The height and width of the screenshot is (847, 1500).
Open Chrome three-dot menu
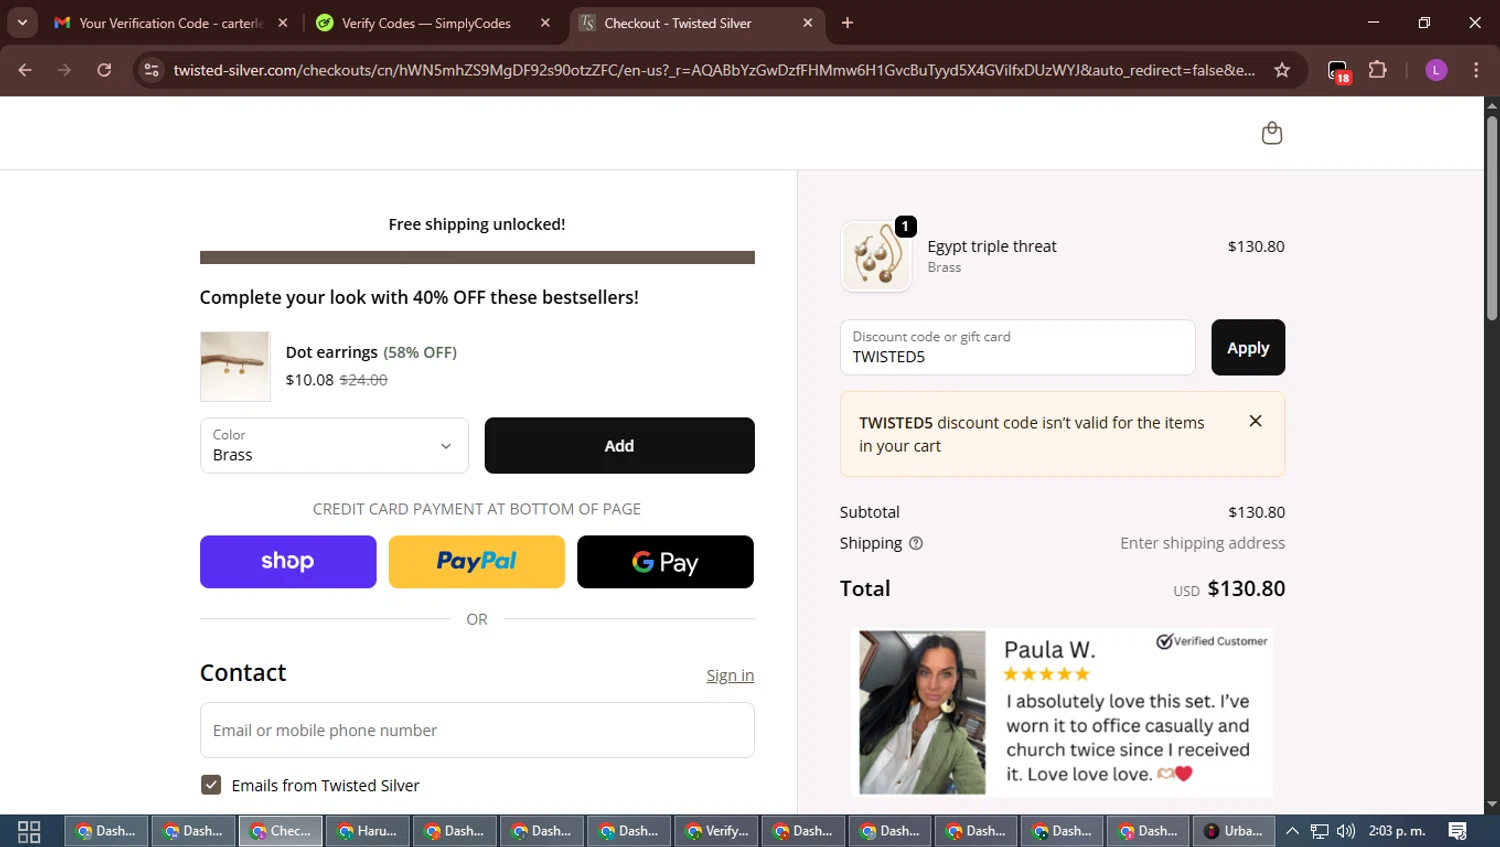click(x=1476, y=70)
